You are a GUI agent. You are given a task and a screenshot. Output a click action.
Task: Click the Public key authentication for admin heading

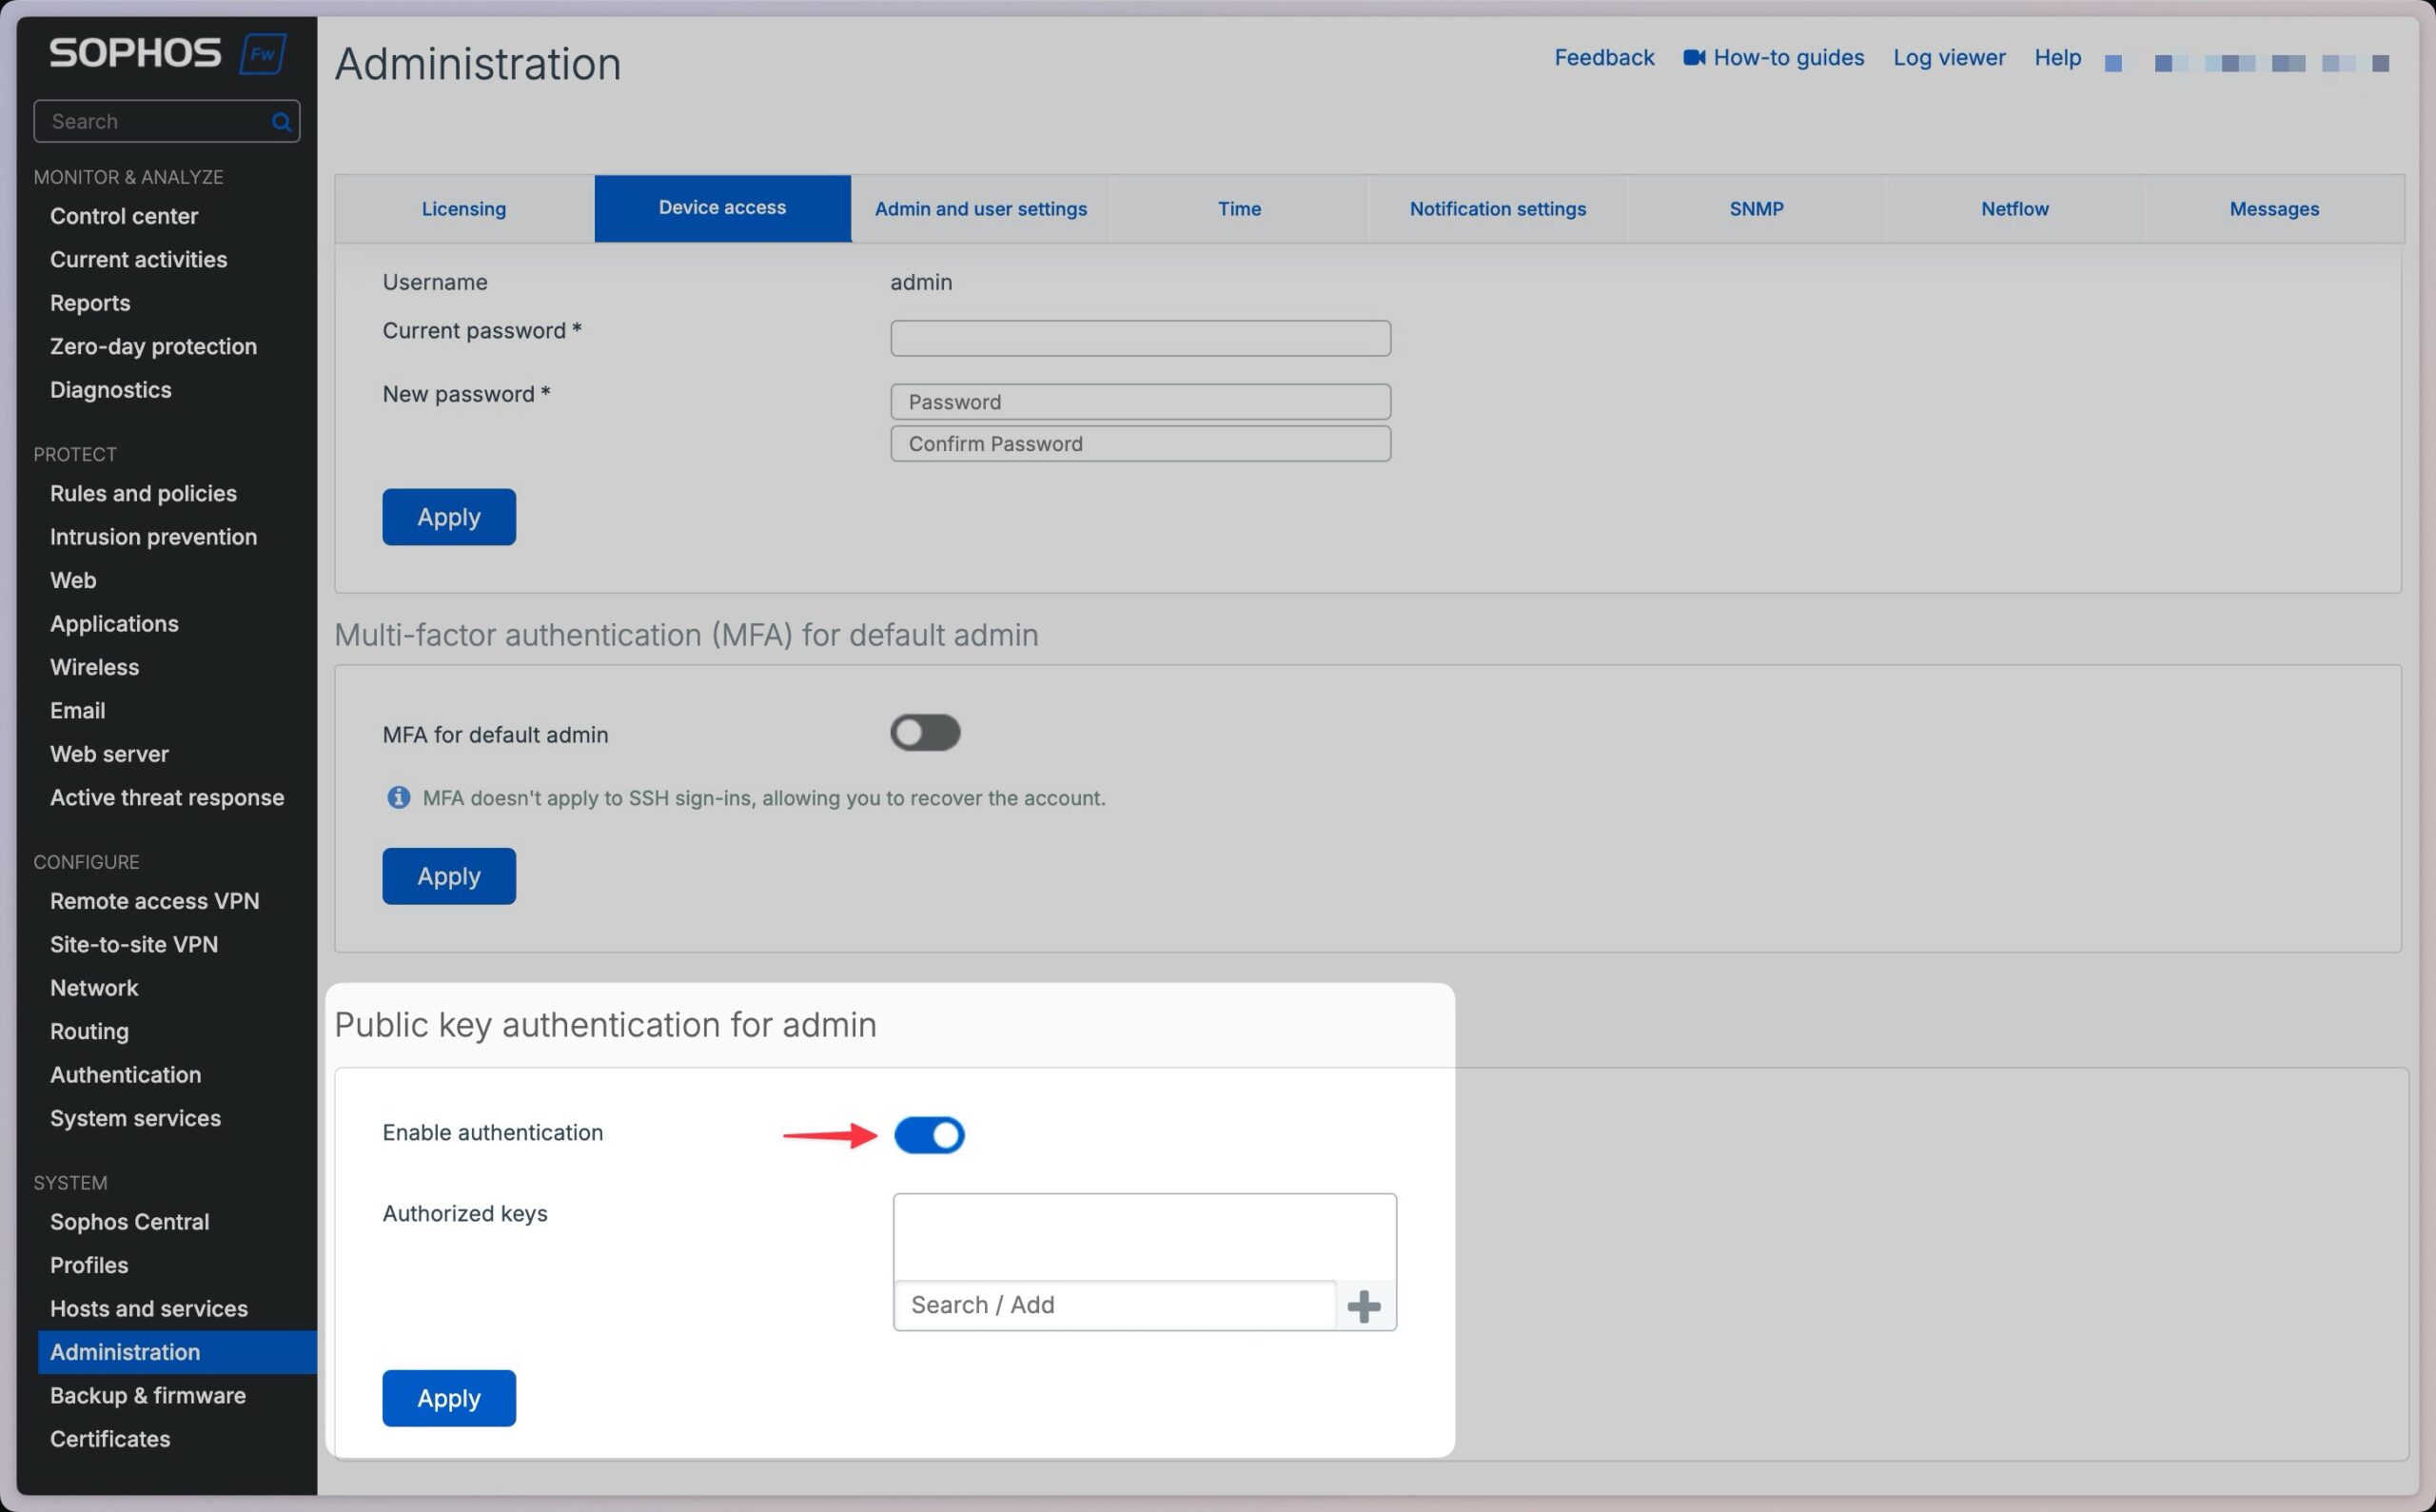pyautogui.click(x=605, y=1026)
